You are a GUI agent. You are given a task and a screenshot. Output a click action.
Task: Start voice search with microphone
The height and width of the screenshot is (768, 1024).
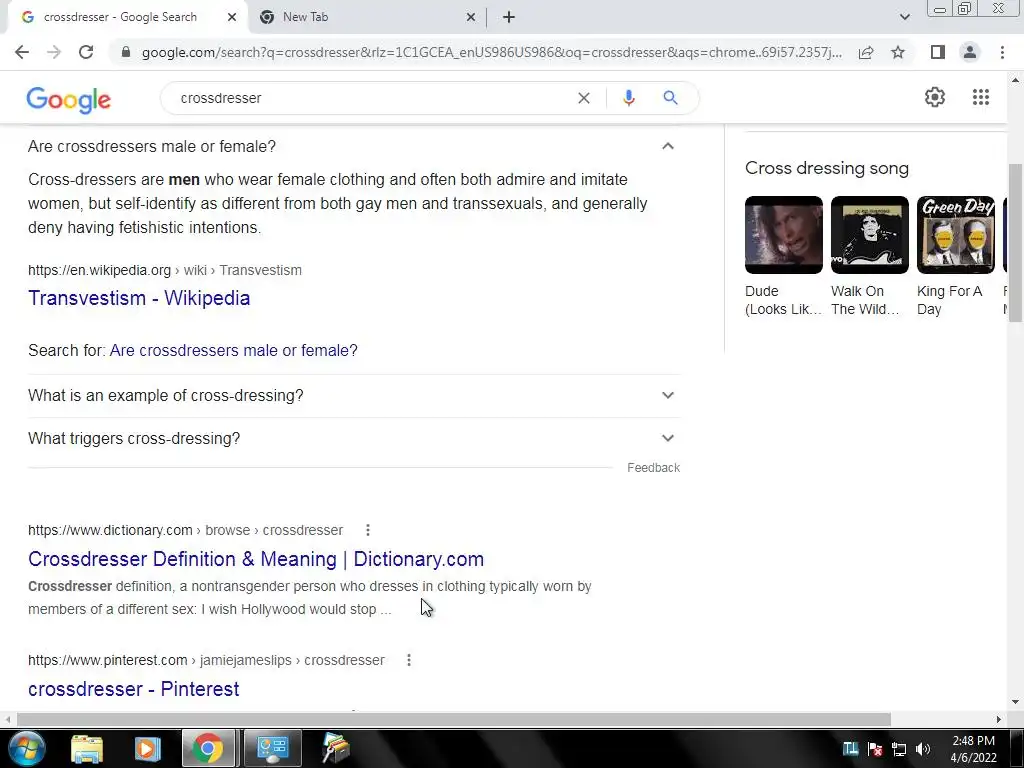pos(628,98)
